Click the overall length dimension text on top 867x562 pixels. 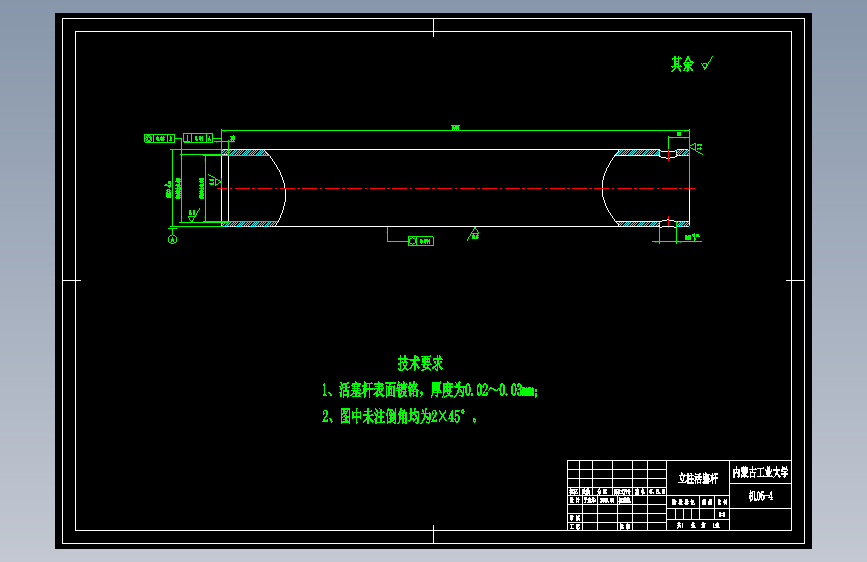pyautogui.click(x=455, y=128)
